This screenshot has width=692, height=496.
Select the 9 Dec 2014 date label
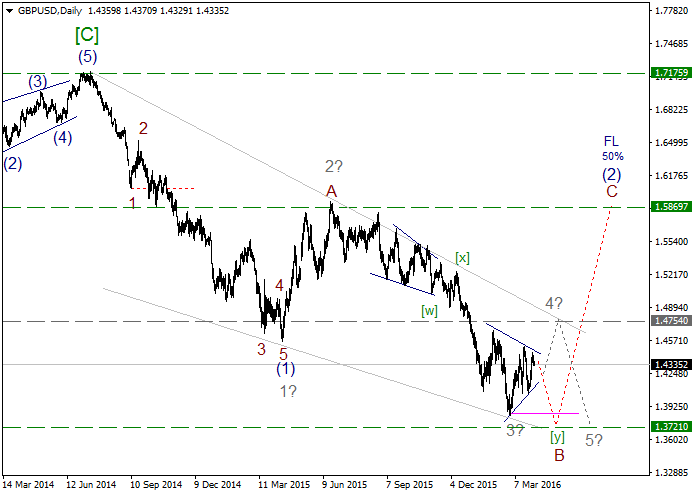click(x=218, y=485)
